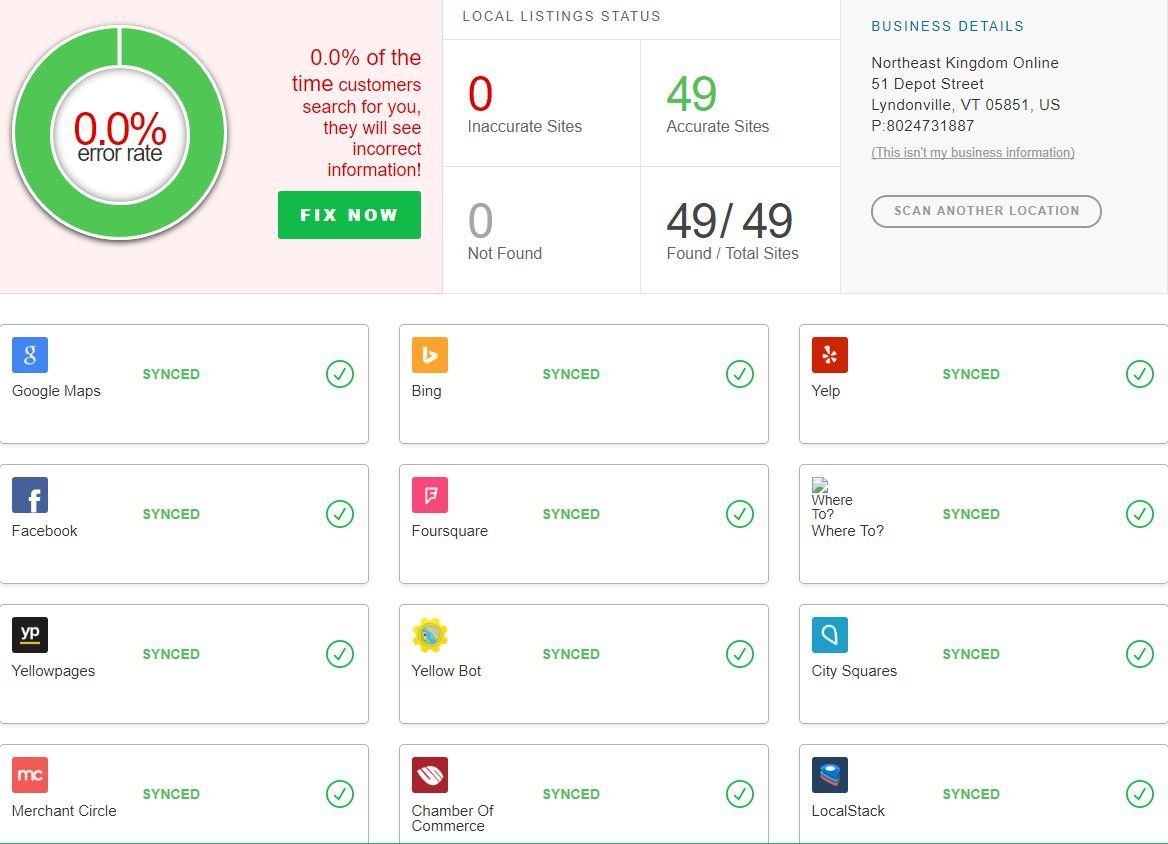Screen dimensions: 1168x844
Task: Select the Yelp logo icon
Action: (830, 355)
